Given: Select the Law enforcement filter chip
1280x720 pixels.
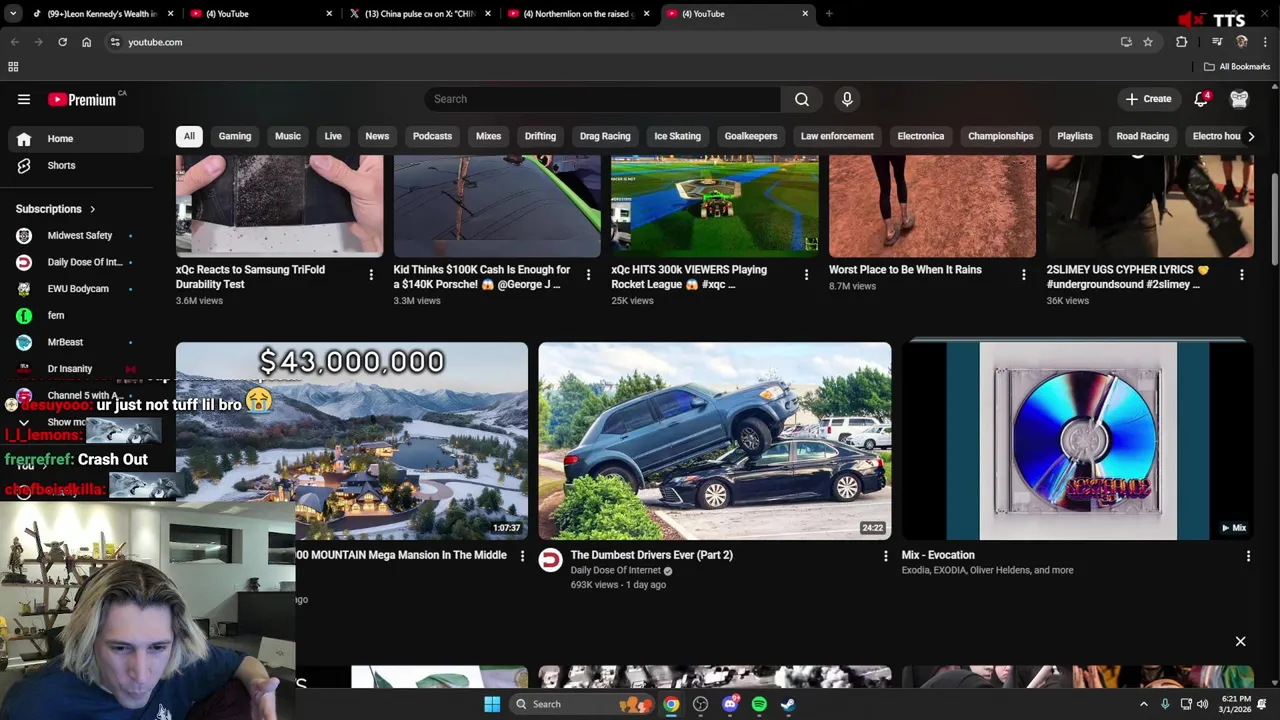Looking at the screenshot, I should (x=837, y=136).
